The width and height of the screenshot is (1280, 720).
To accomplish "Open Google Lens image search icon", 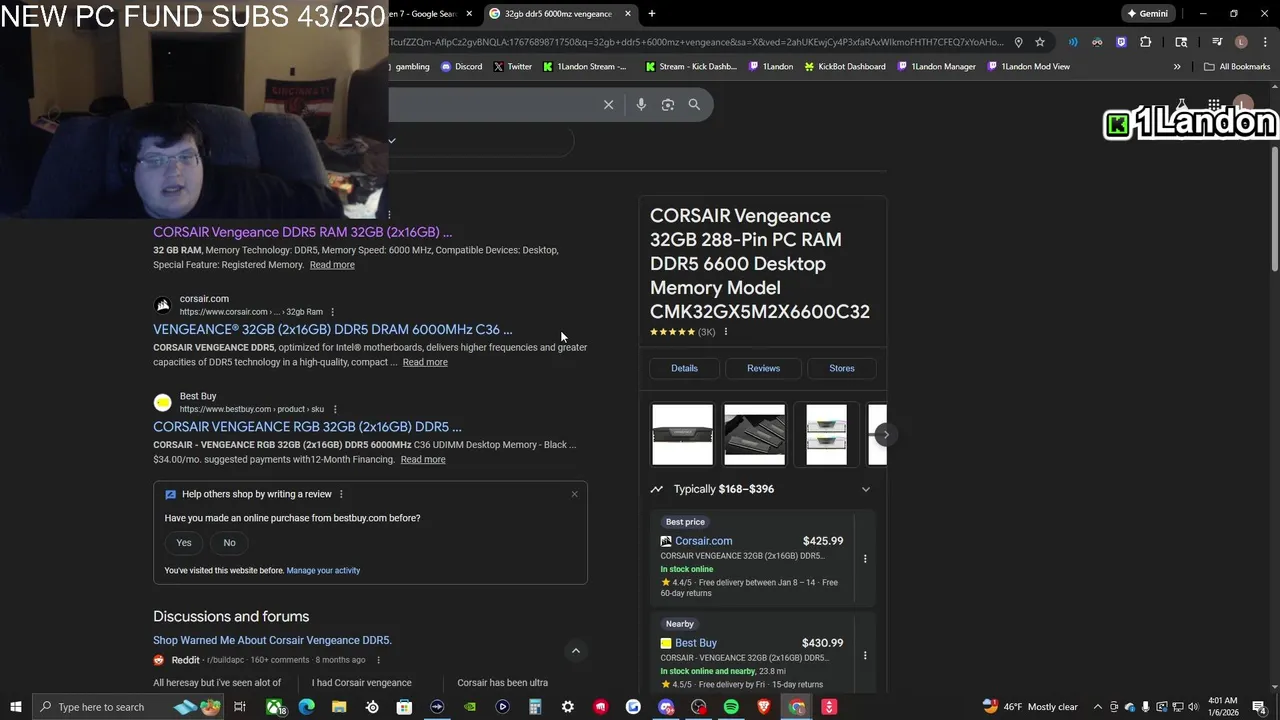I will point(668,105).
